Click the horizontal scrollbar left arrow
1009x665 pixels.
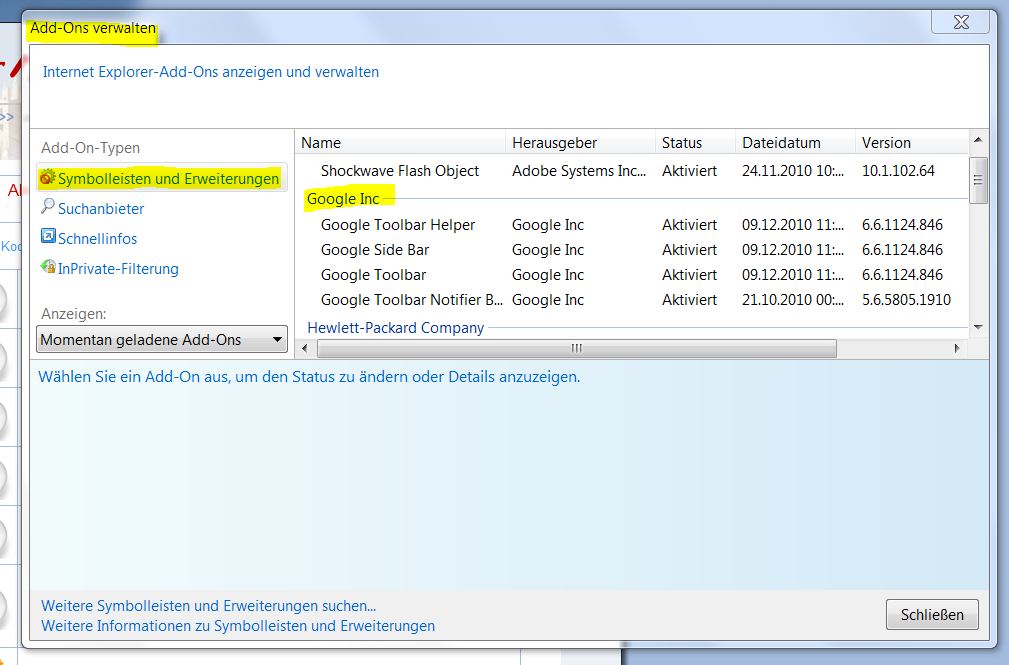coord(304,348)
